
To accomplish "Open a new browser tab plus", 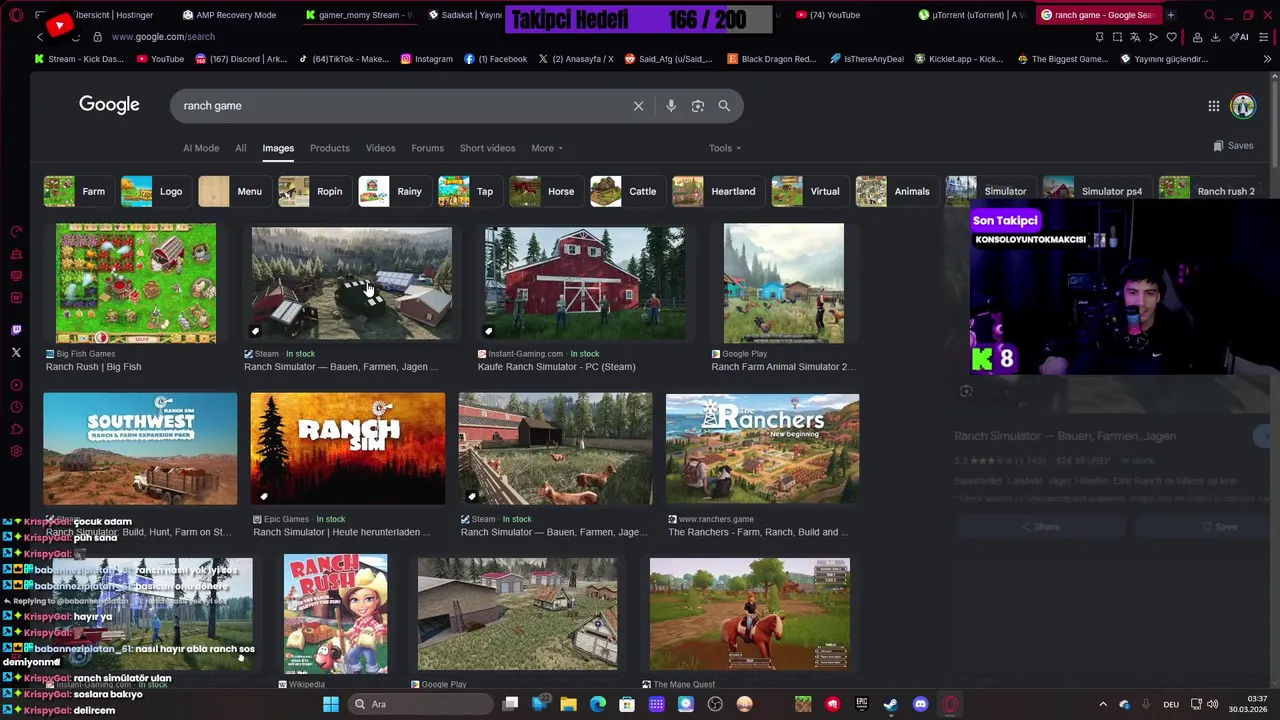I will (1170, 15).
